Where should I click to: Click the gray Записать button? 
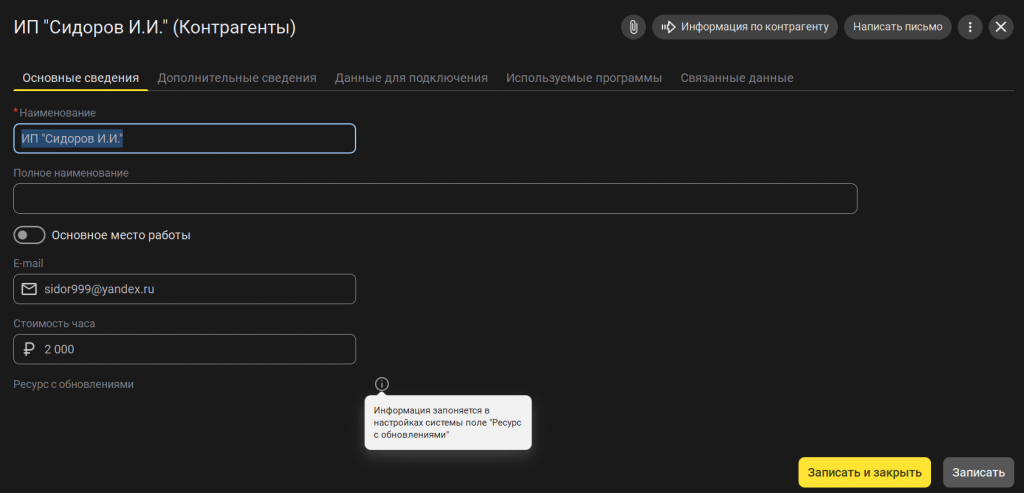click(978, 472)
